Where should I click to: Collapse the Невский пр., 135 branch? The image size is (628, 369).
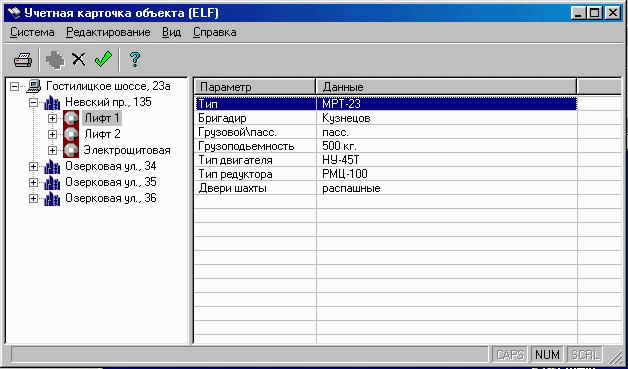[34, 103]
